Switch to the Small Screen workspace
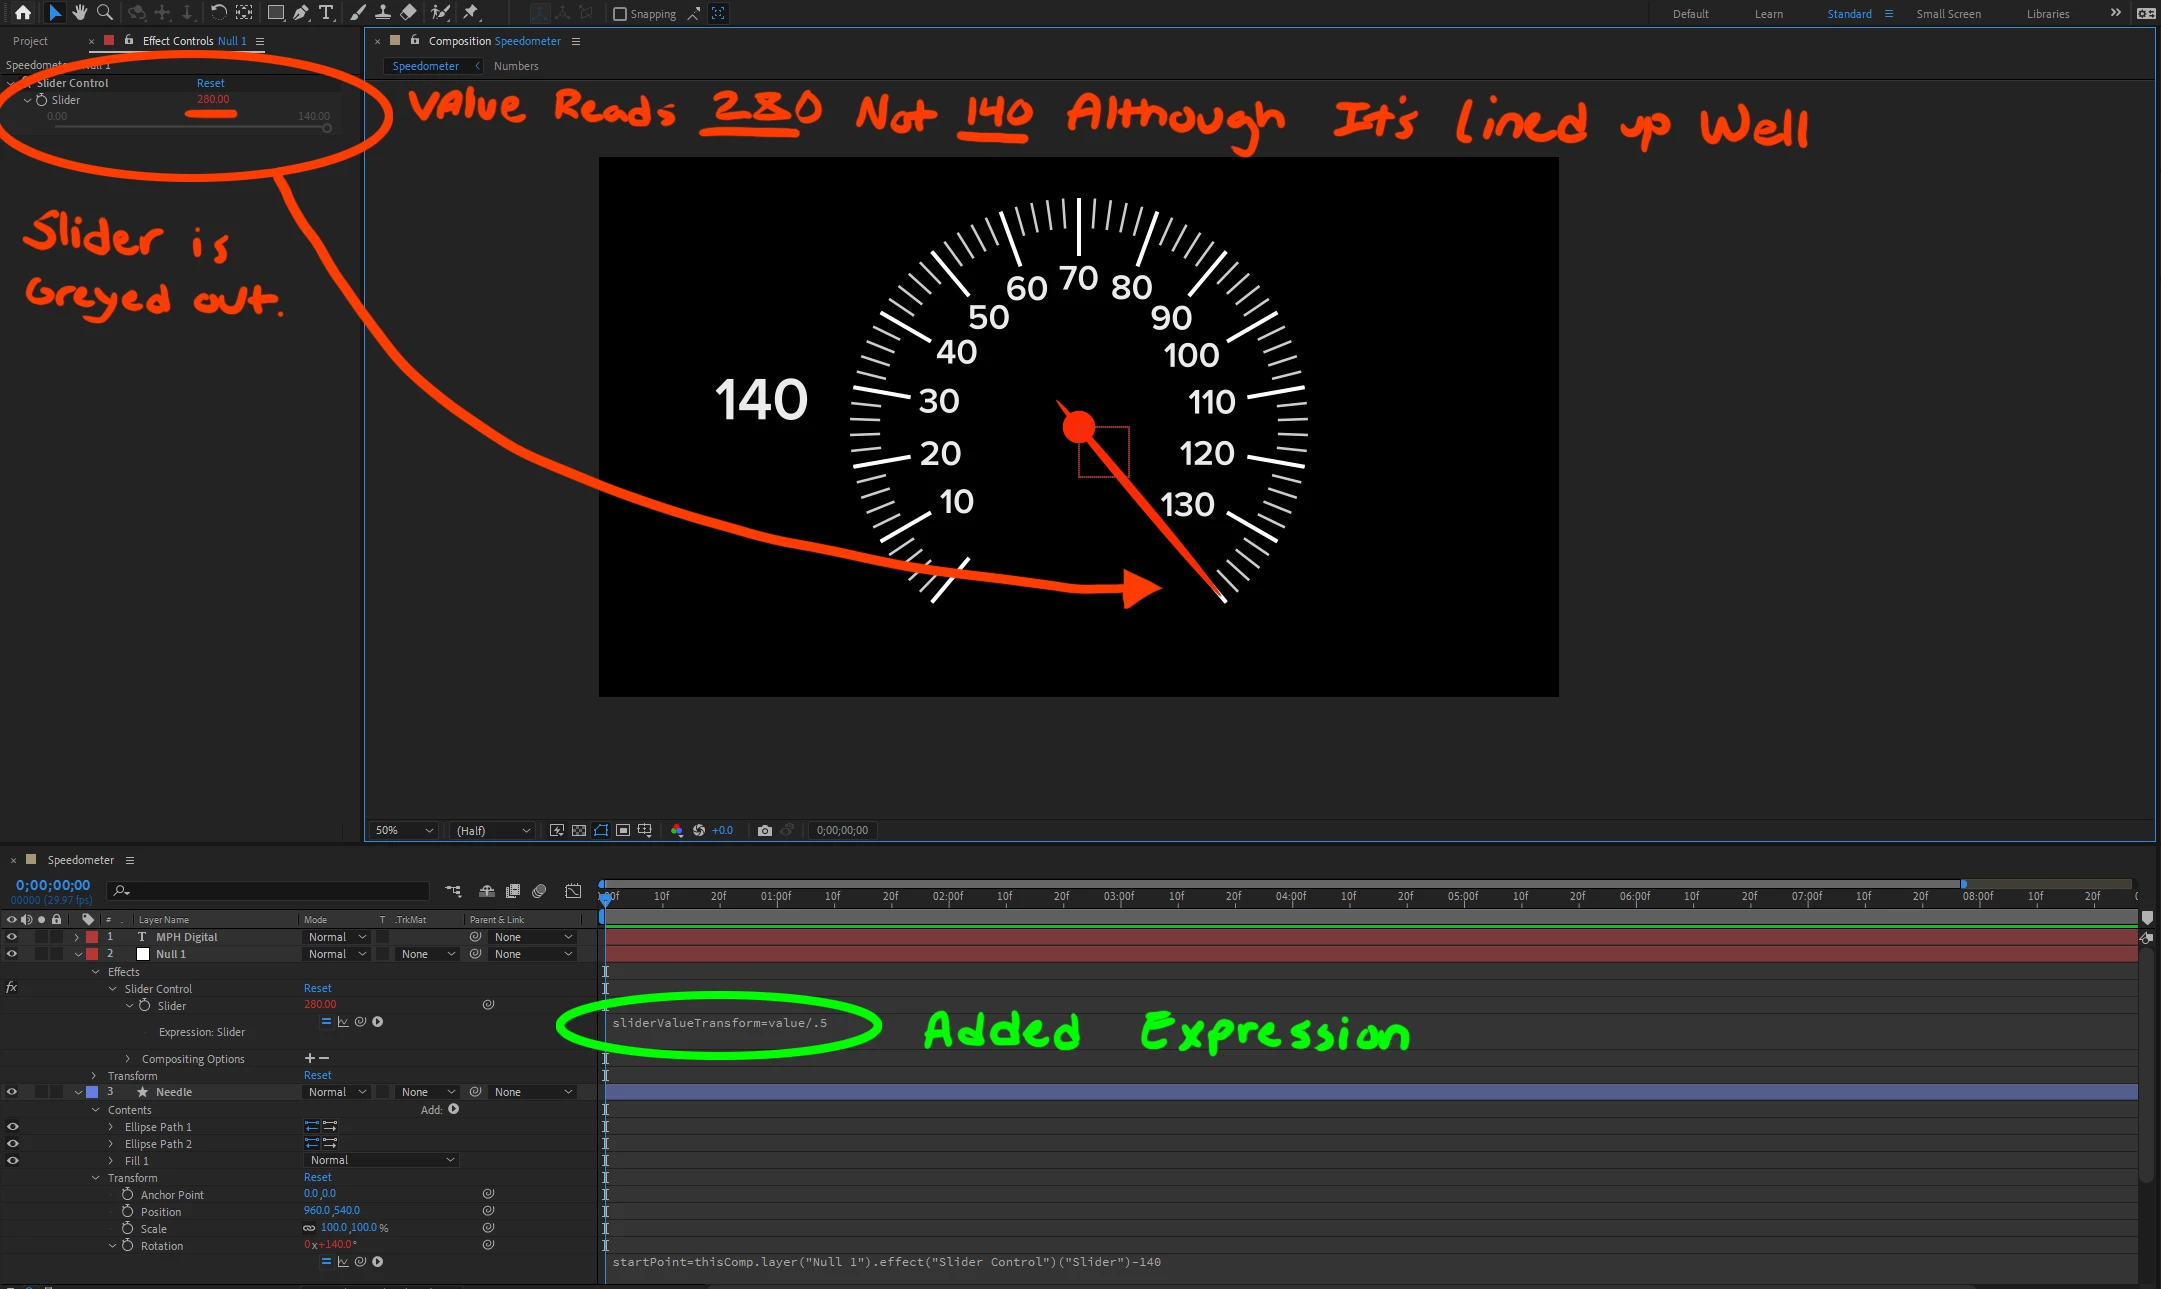Screen dimensions: 2161x1289 pos(1948,14)
